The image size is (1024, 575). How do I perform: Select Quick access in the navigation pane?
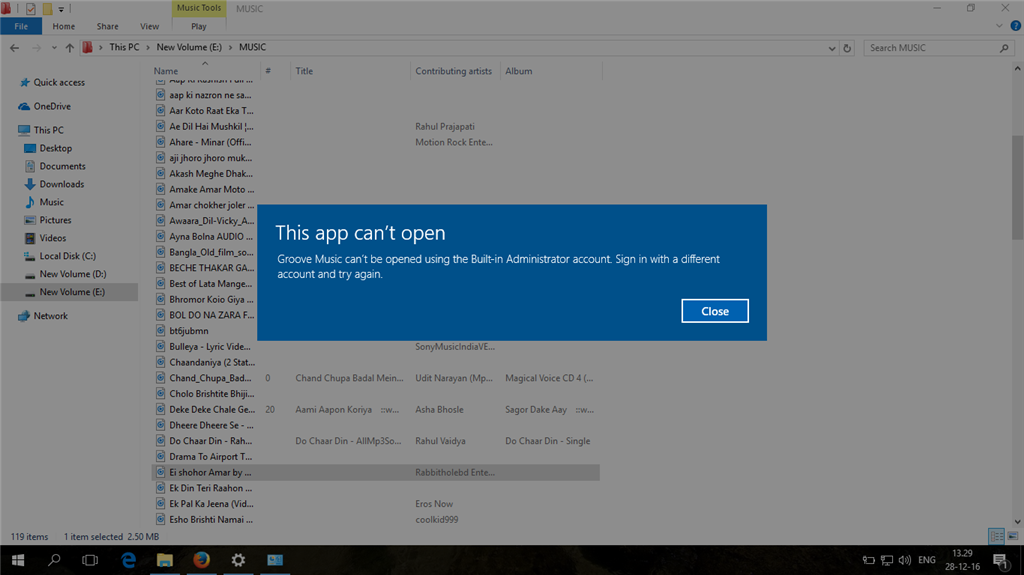pyautogui.click(x=59, y=82)
